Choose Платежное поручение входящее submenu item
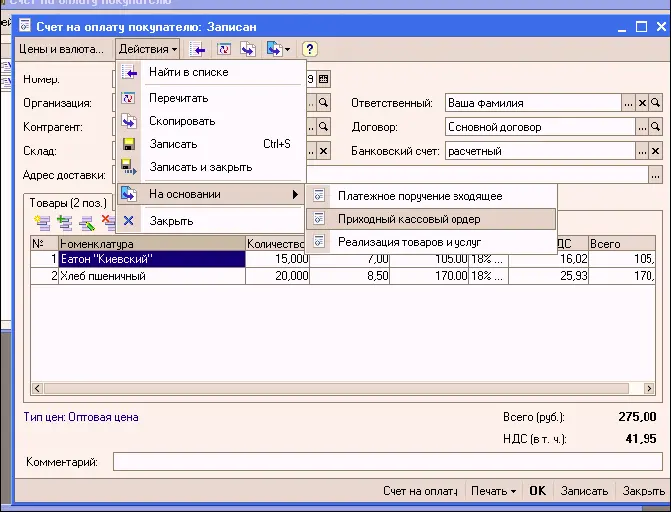The height and width of the screenshot is (512, 671). pyautogui.click(x=431, y=196)
